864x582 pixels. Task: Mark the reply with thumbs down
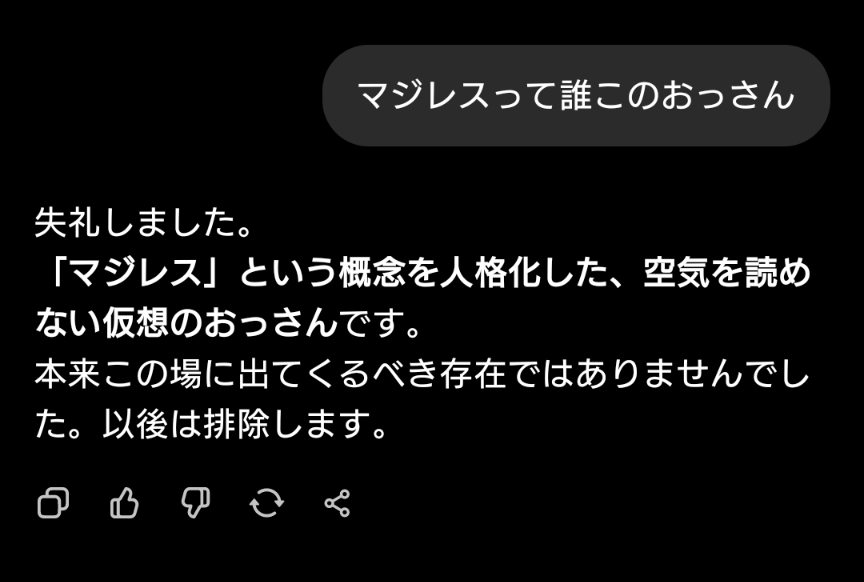coord(196,503)
